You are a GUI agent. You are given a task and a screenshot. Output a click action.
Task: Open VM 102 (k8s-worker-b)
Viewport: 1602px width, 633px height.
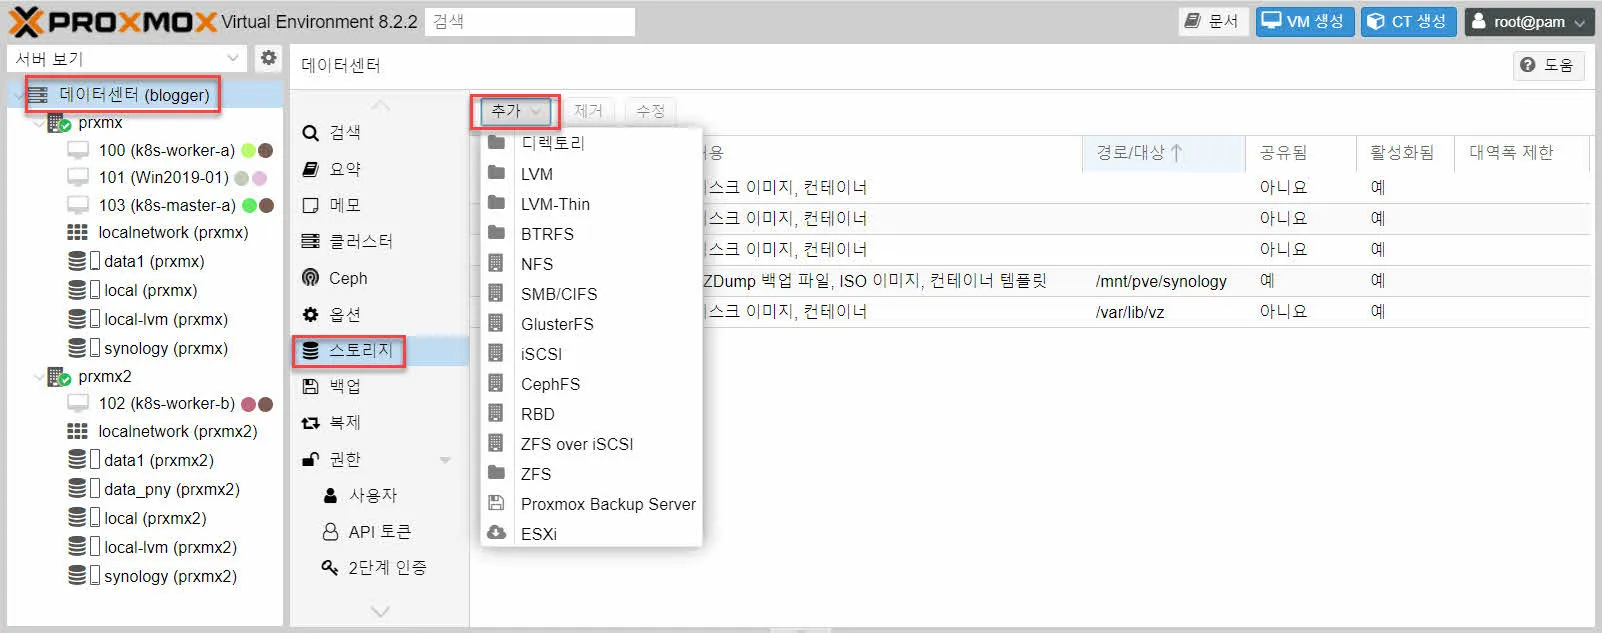(166, 403)
